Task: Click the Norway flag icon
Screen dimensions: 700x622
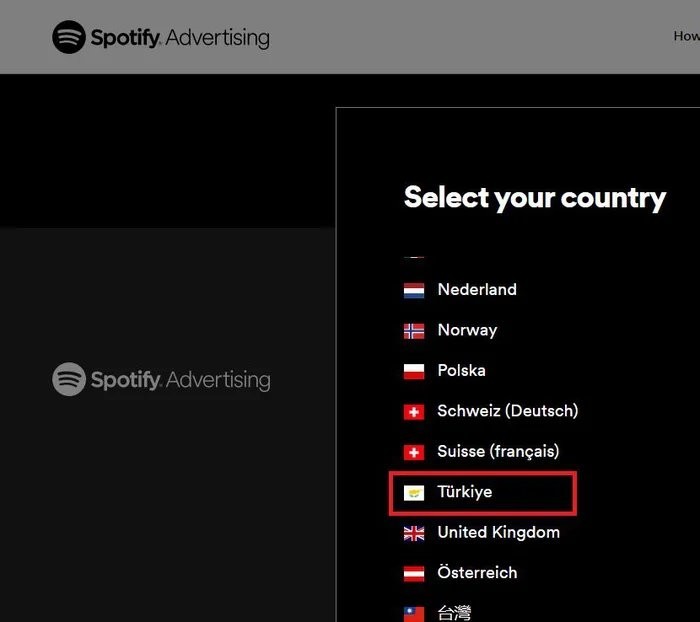Action: coord(414,331)
